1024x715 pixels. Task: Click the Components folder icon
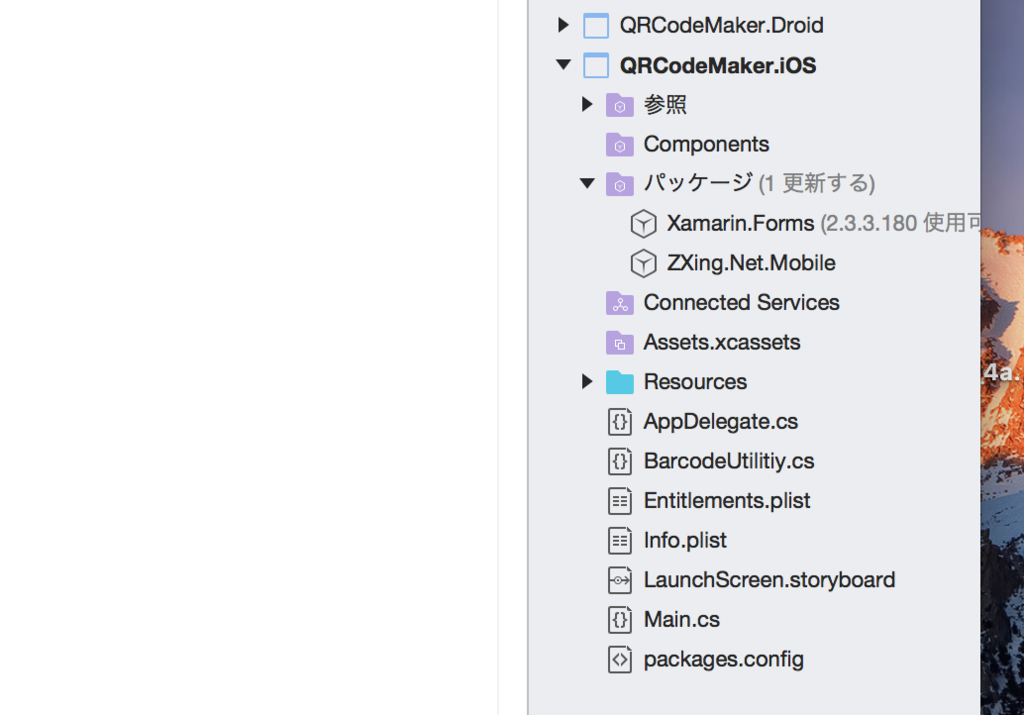pos(620,144)
